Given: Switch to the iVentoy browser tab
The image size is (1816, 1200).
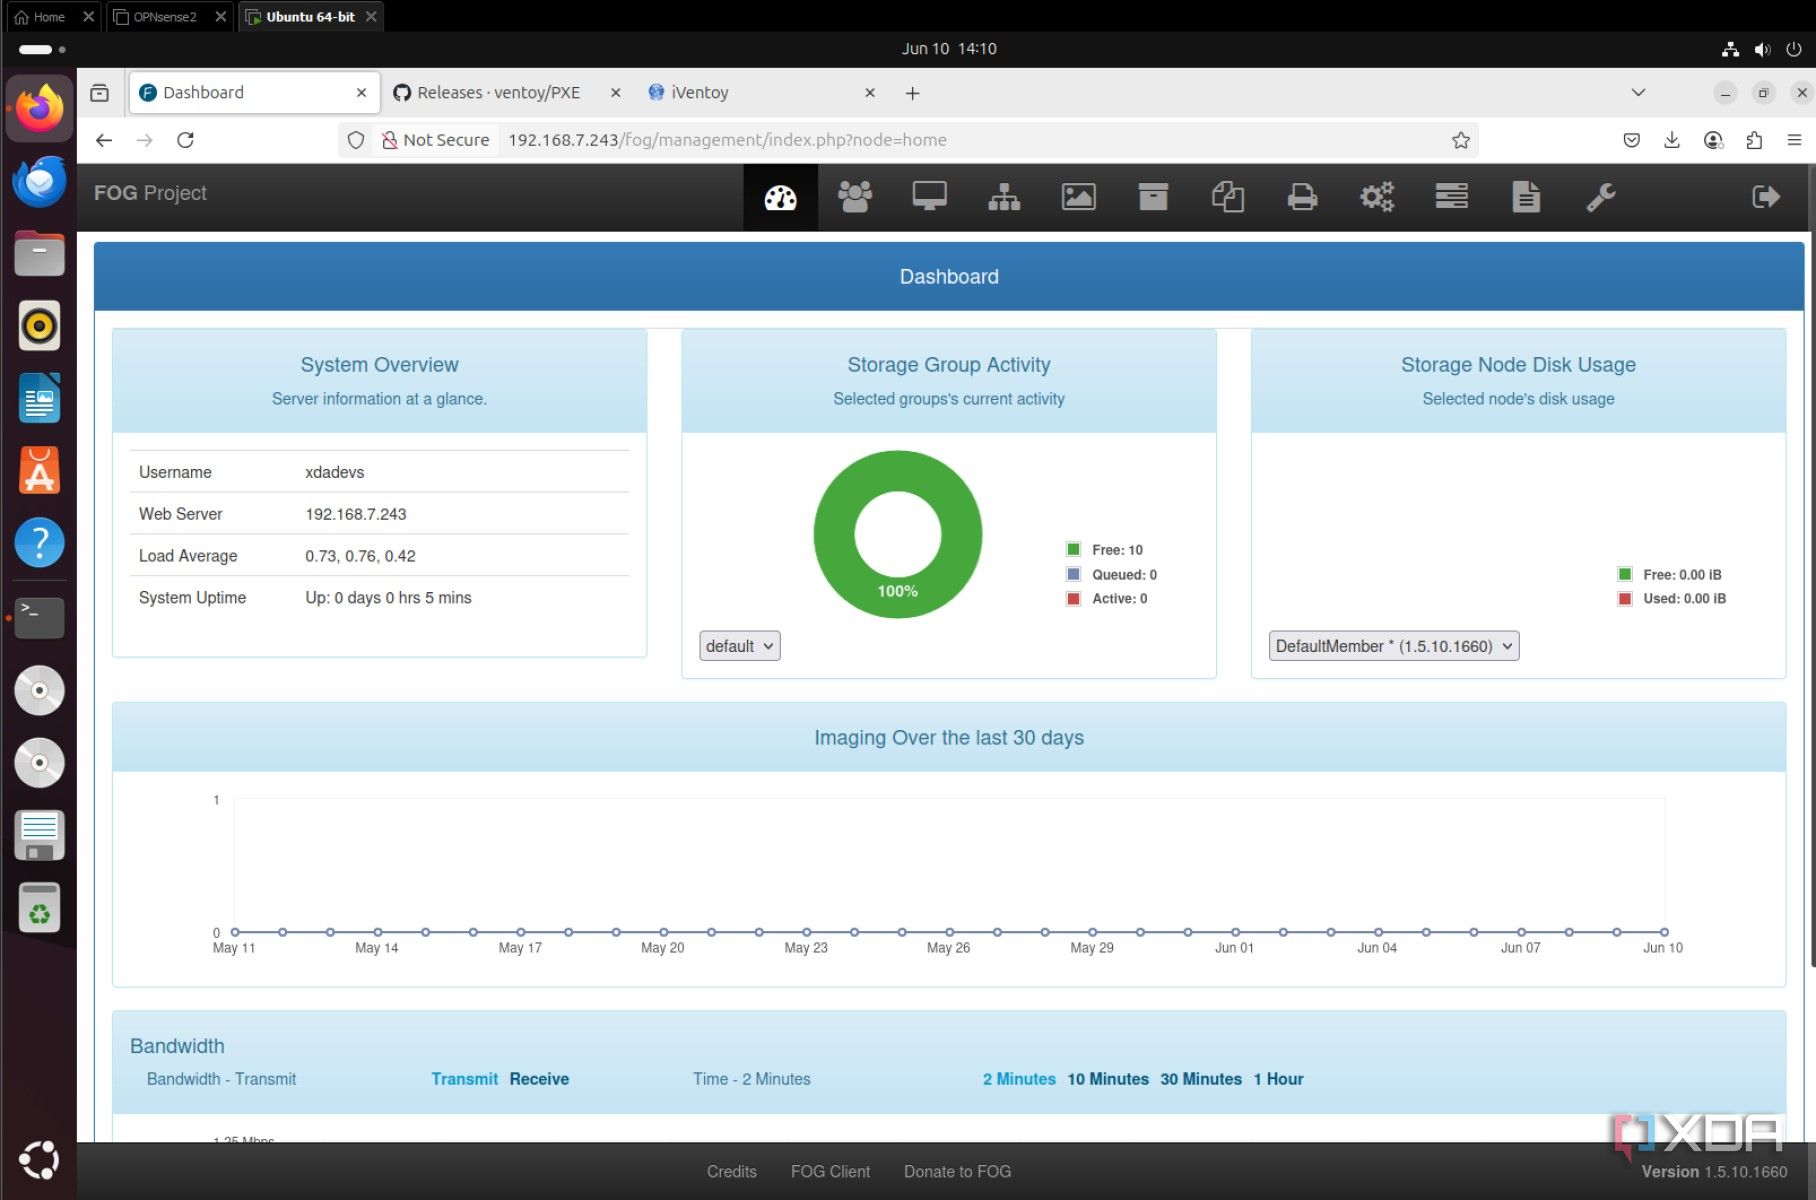Looking at the screenshot, I should [700, 93].
